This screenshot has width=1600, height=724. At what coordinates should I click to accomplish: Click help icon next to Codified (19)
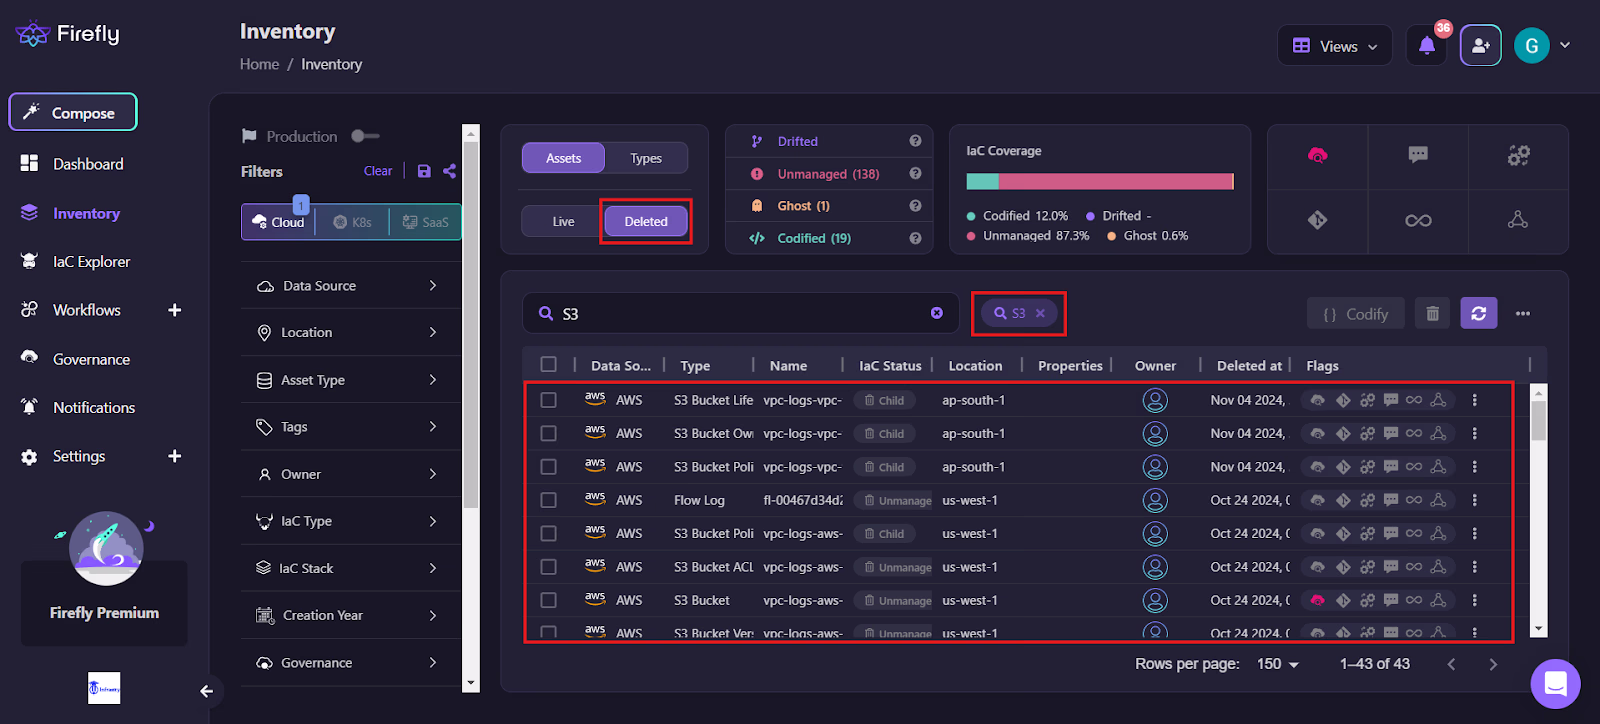[x=915, y=238]
